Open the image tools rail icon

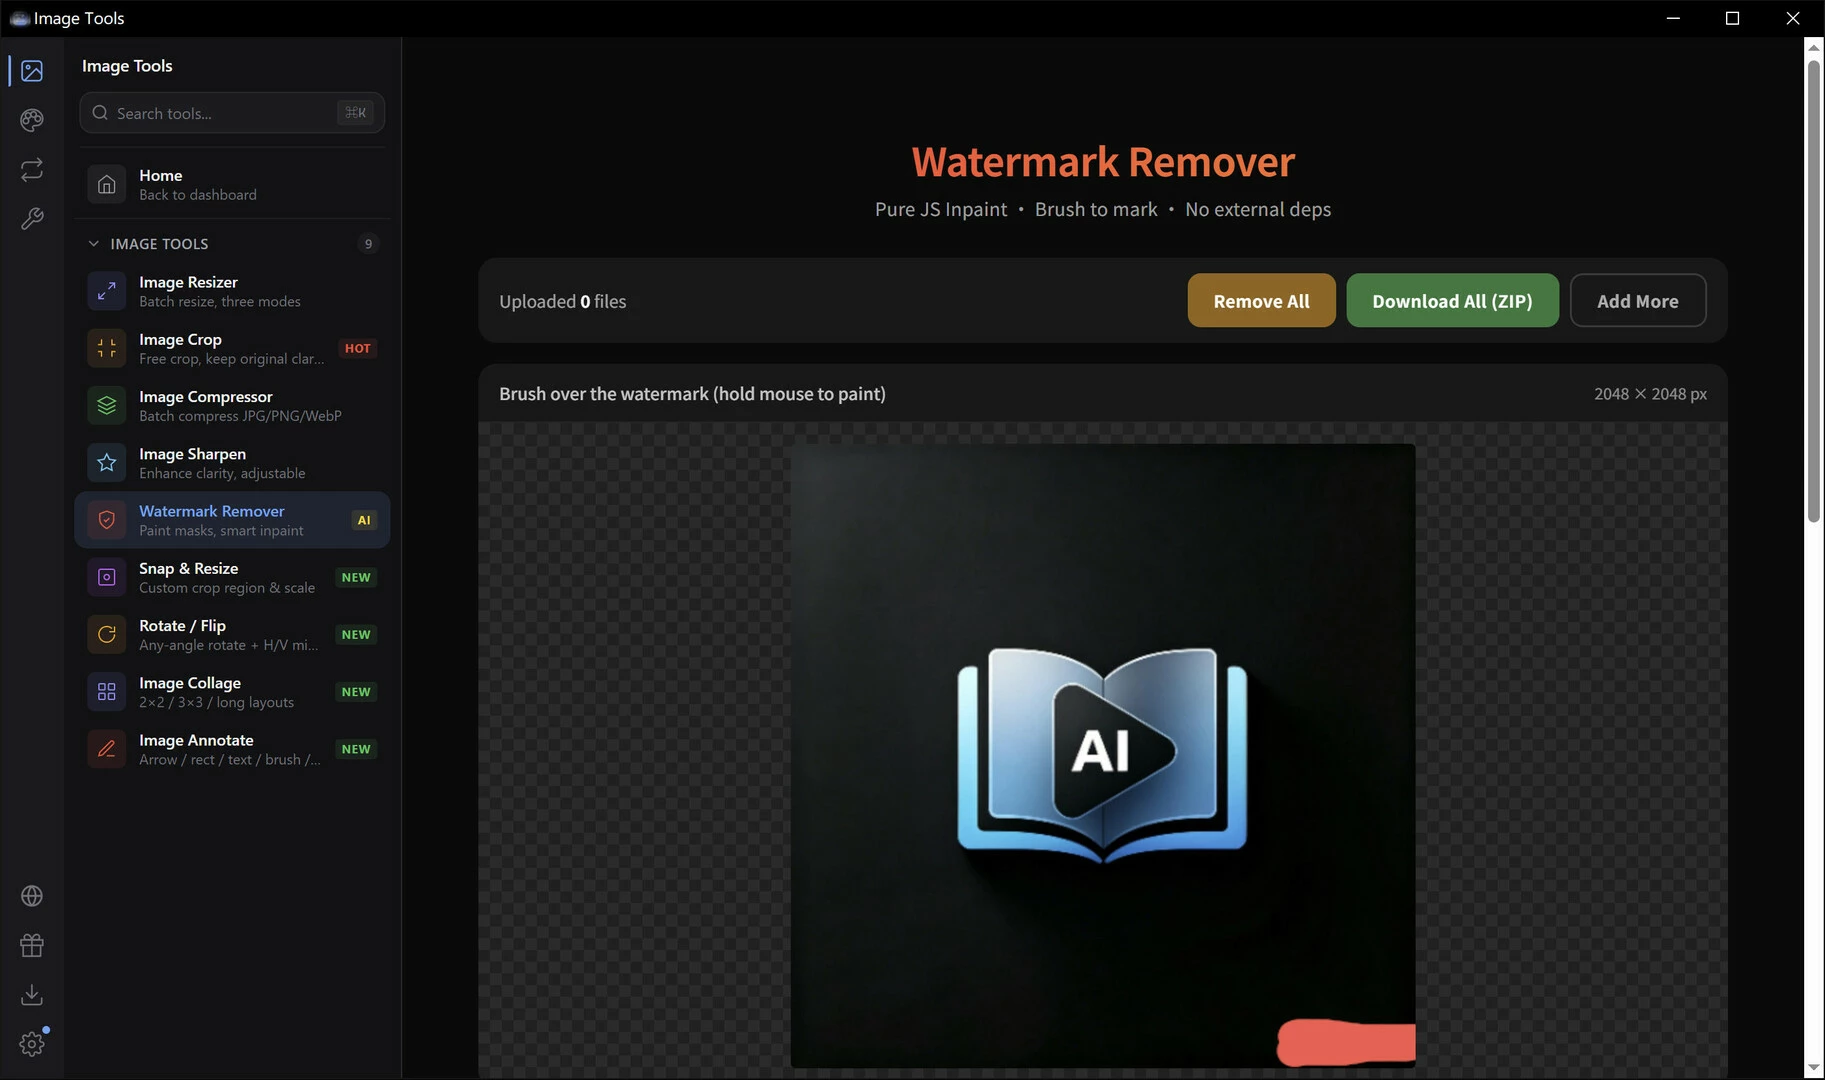click(32, 71)
